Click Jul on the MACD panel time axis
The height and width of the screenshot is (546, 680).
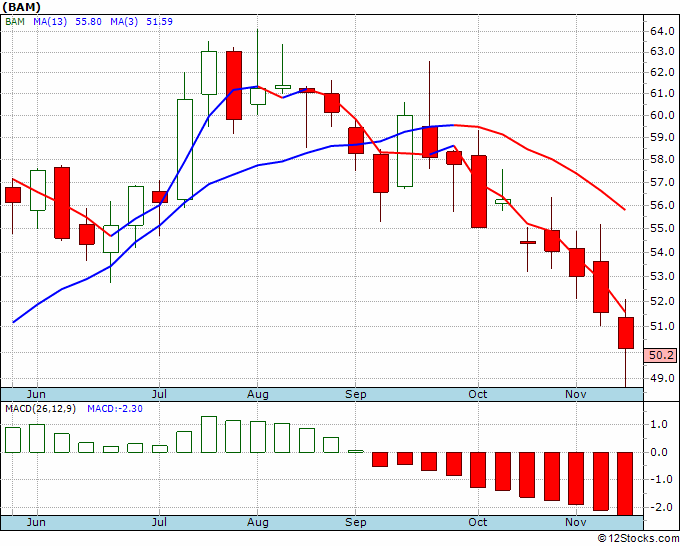coord(160,522)
